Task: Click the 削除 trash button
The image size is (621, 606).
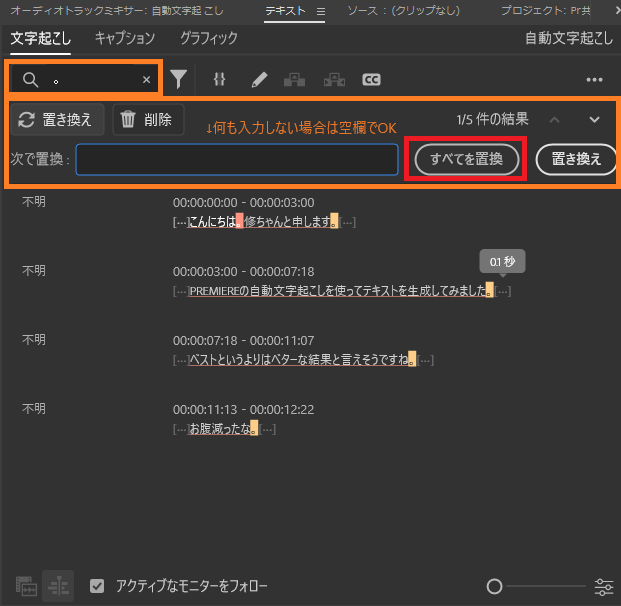Action: point(148,120)
